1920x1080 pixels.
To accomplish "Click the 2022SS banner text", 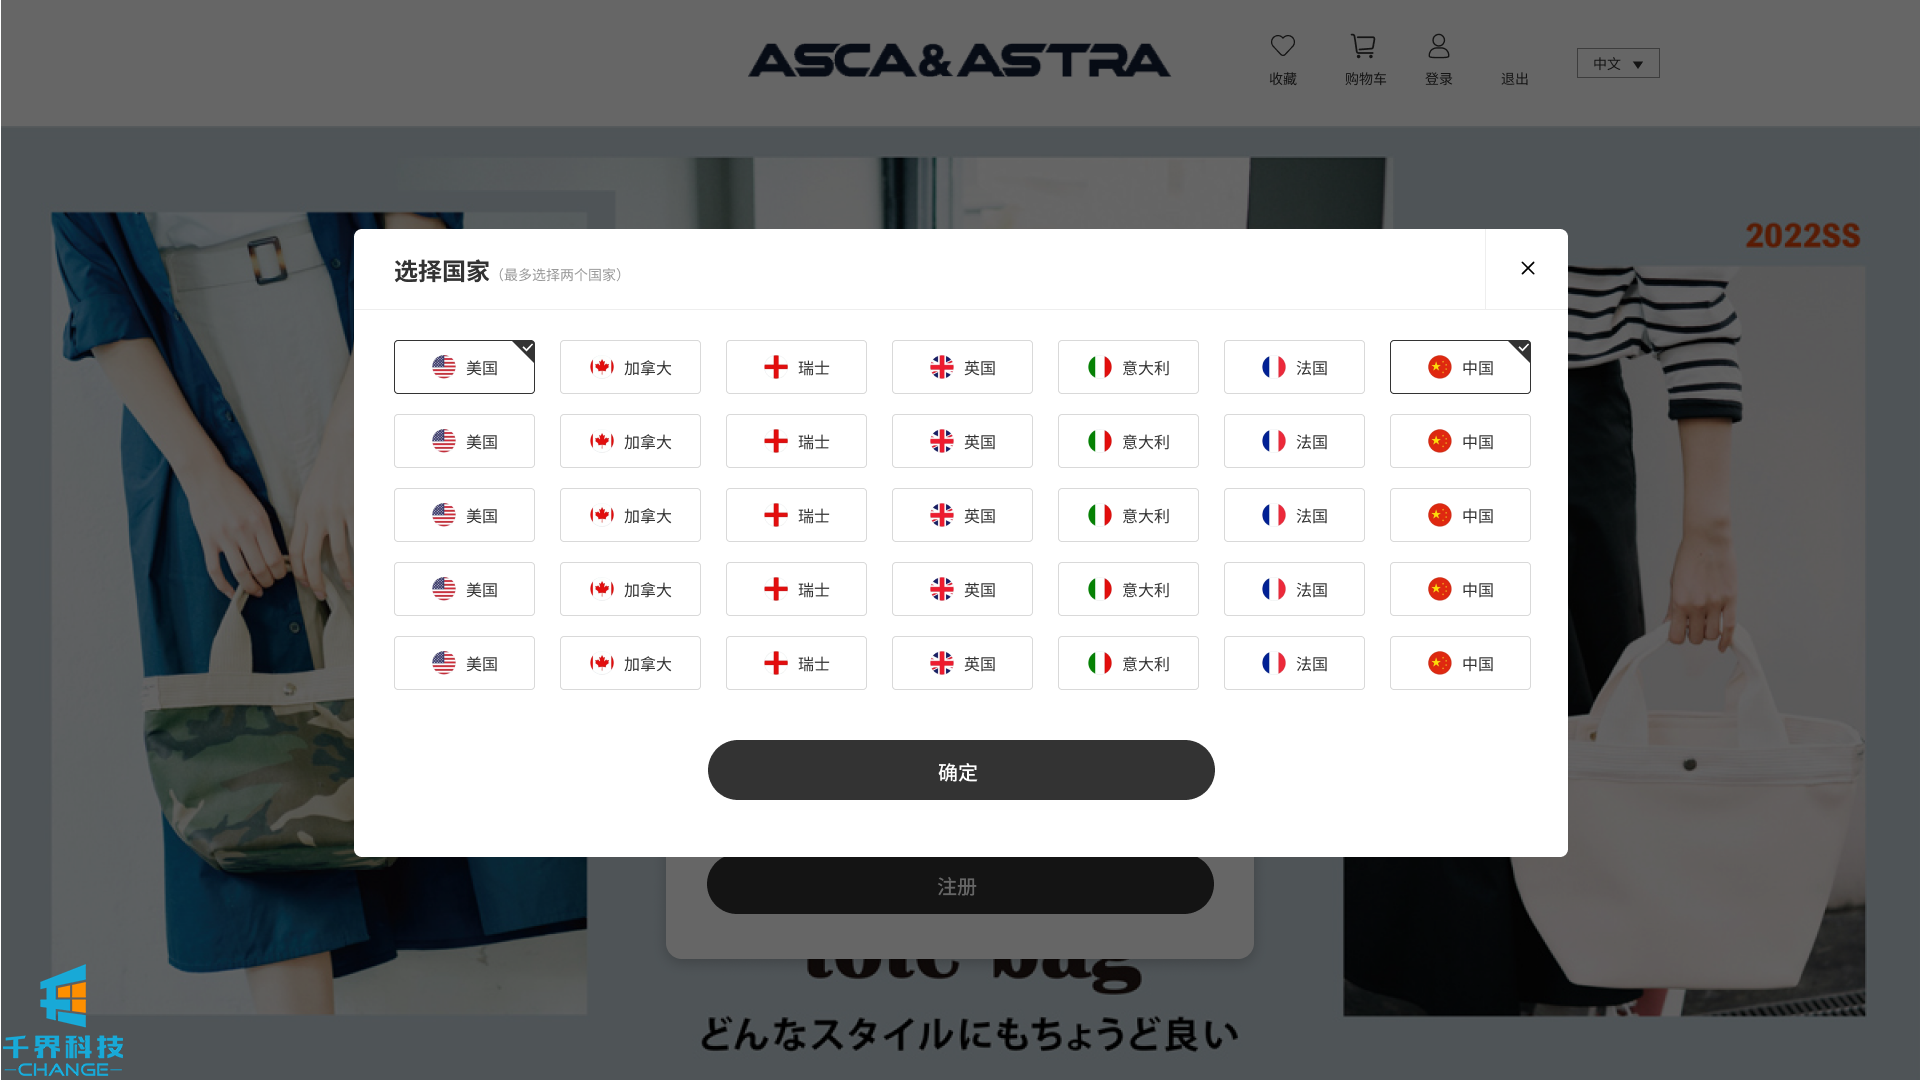I will point(1802,236).
